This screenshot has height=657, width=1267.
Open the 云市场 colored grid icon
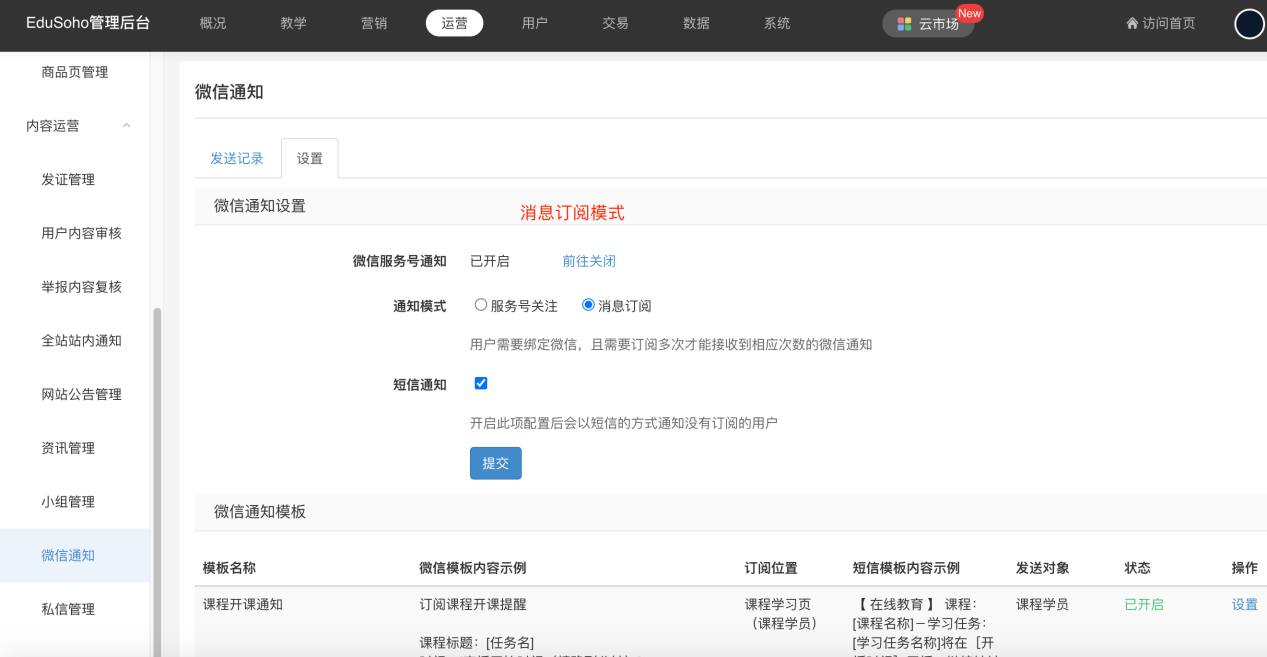[904, 24]
